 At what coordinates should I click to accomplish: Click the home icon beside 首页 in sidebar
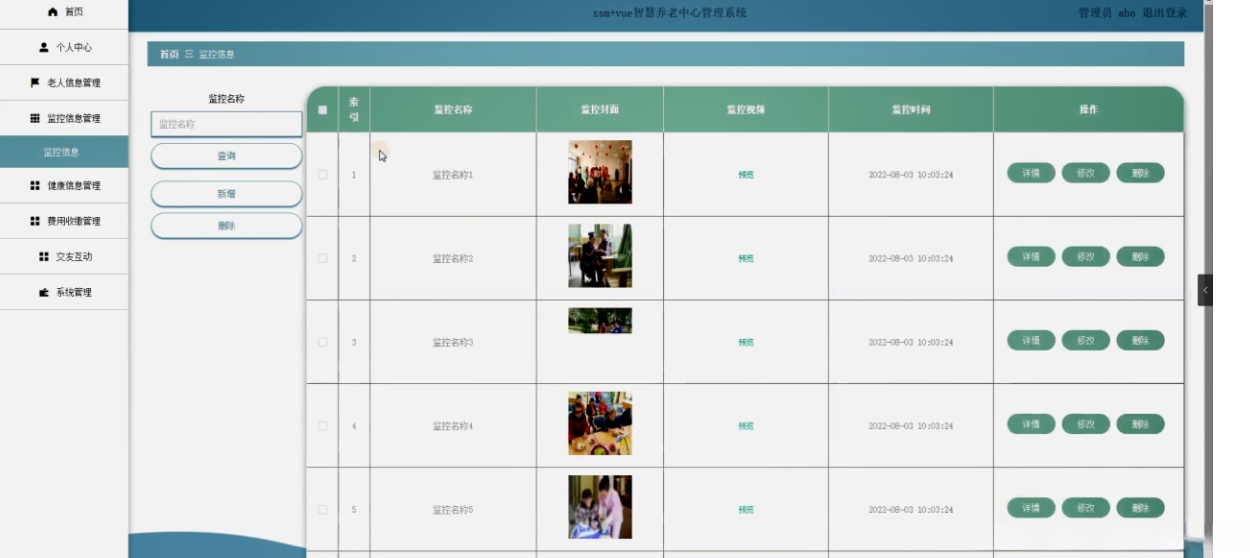point(53,12)
